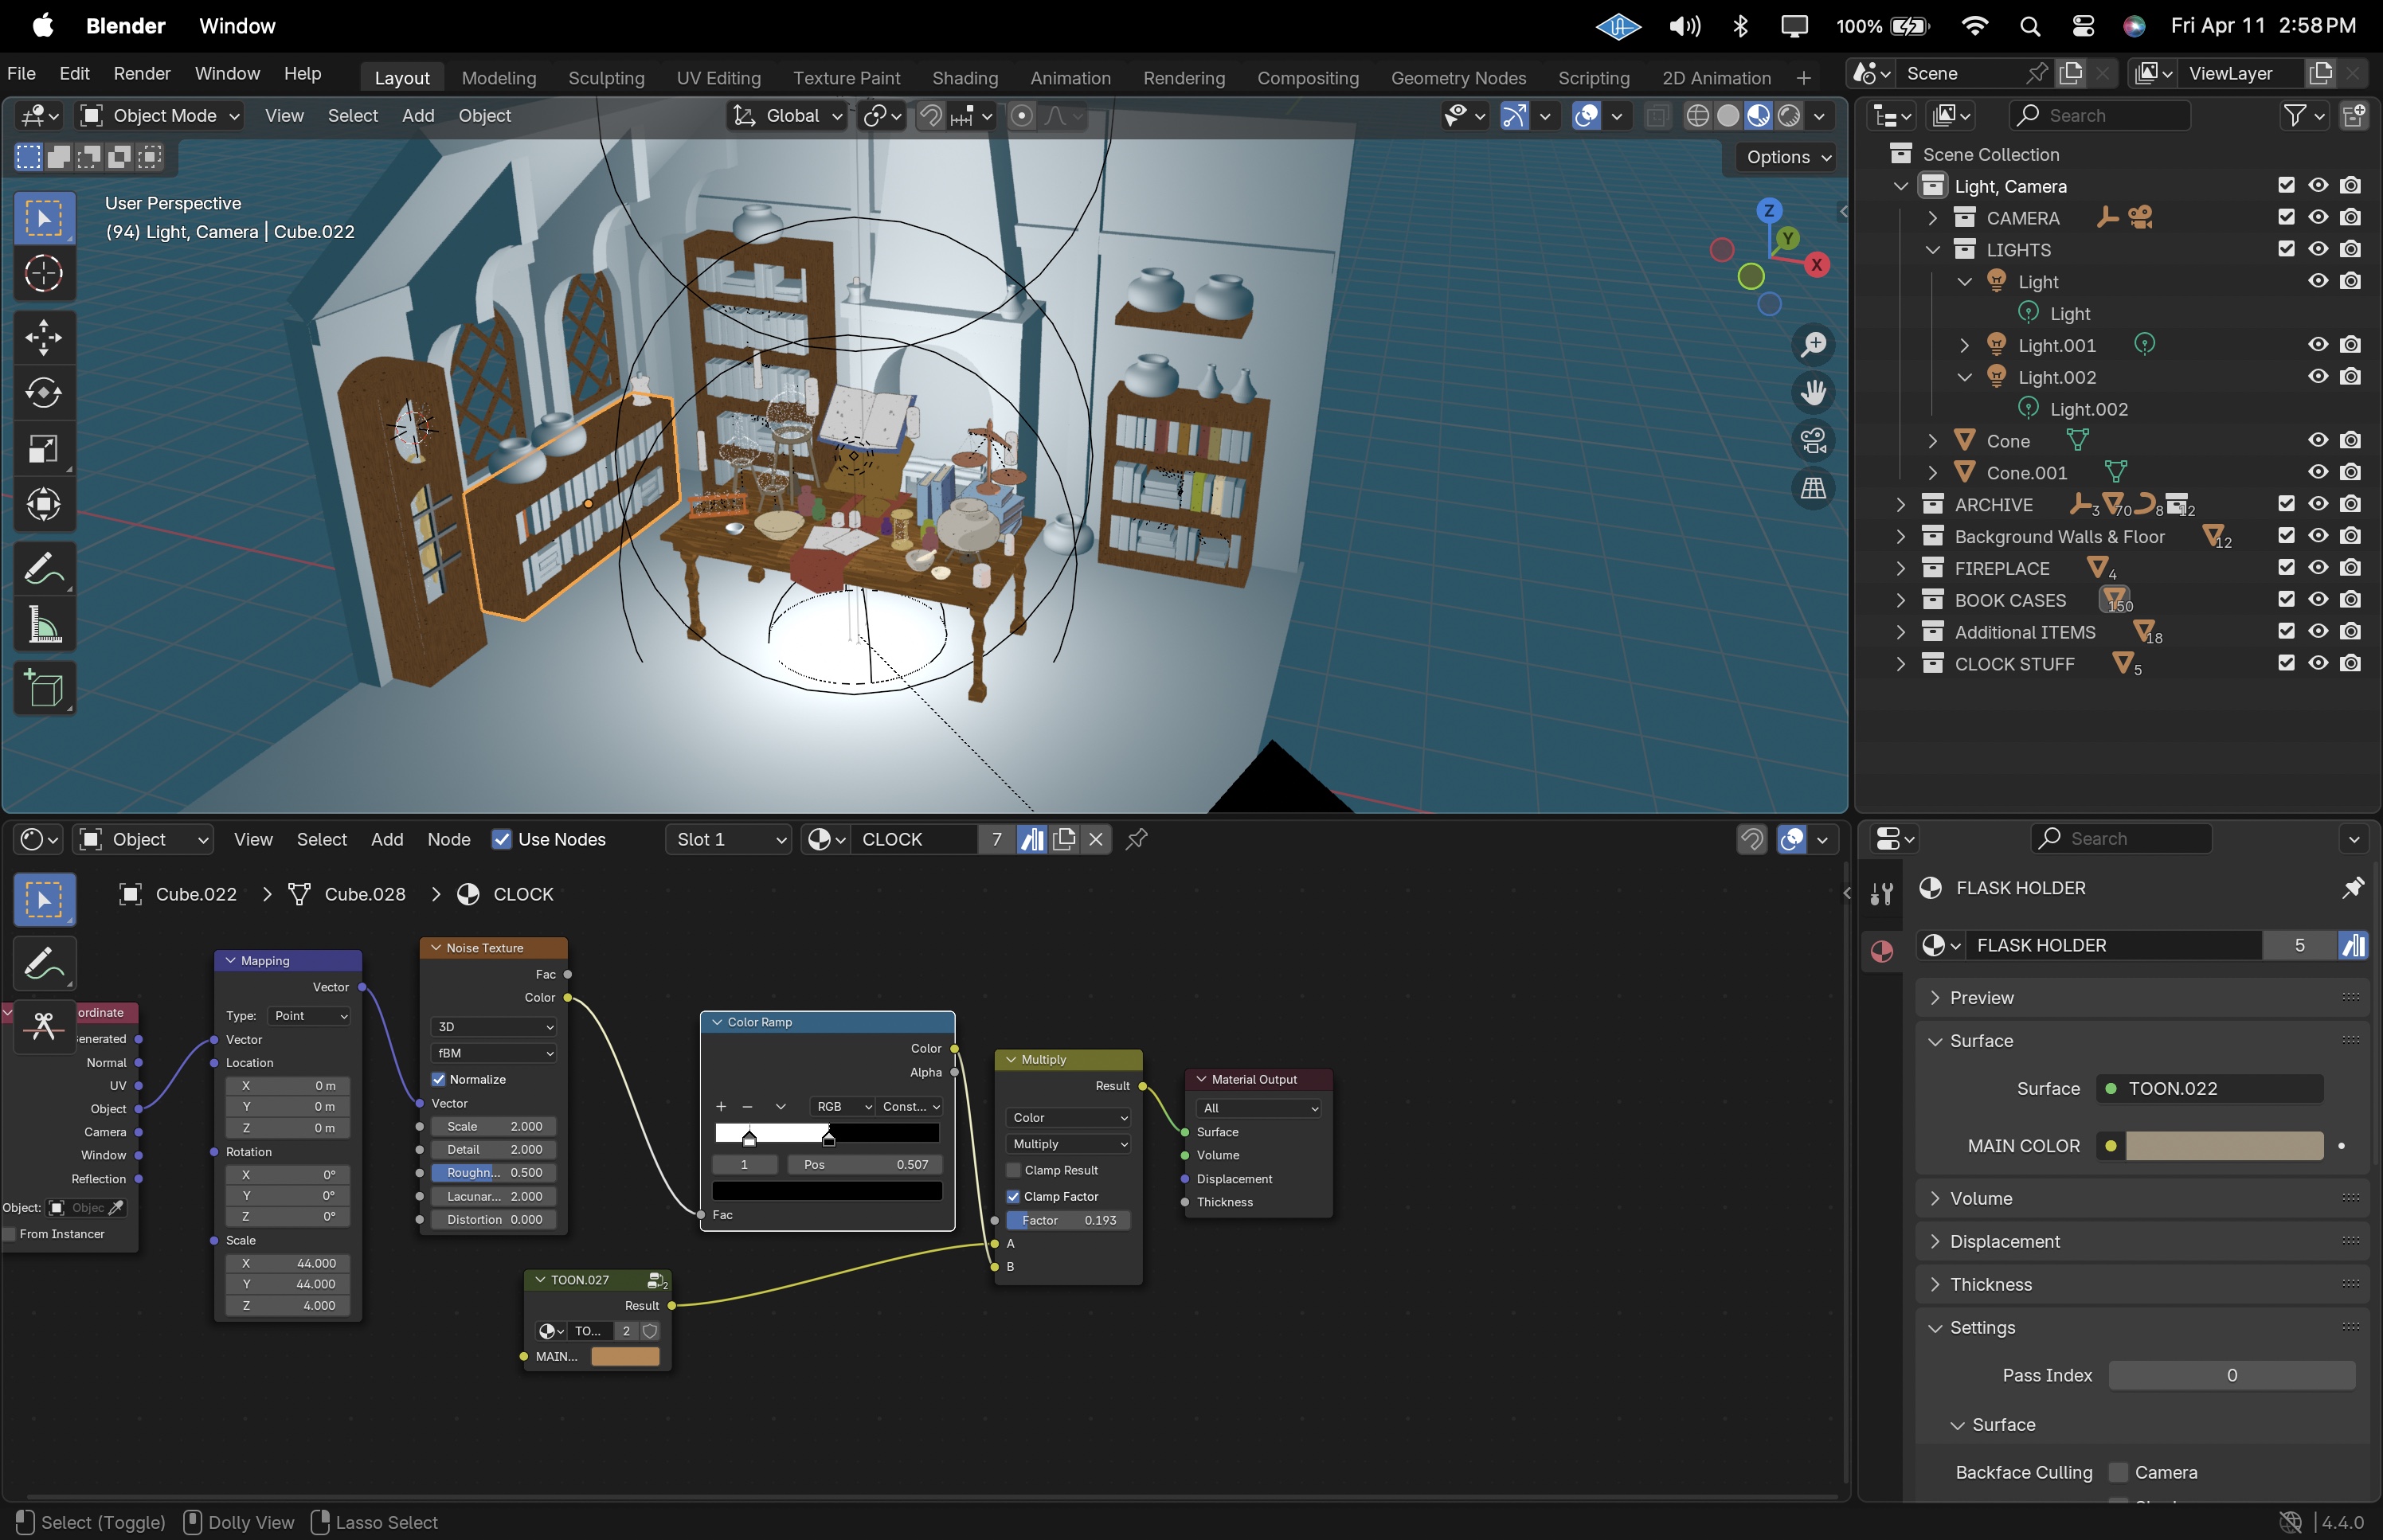
Task: Click the viewport Options button
Action: click(x=1788, y=157)
